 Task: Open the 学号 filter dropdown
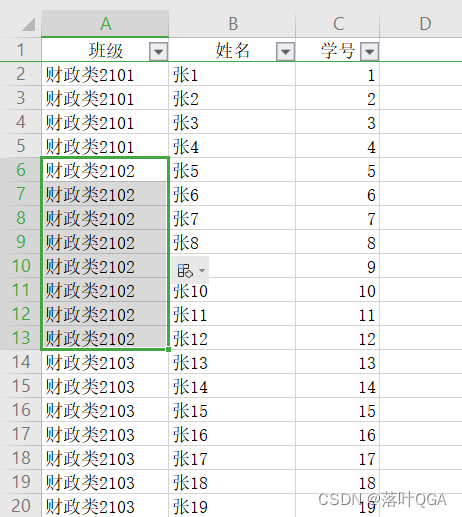pos(369,52)
